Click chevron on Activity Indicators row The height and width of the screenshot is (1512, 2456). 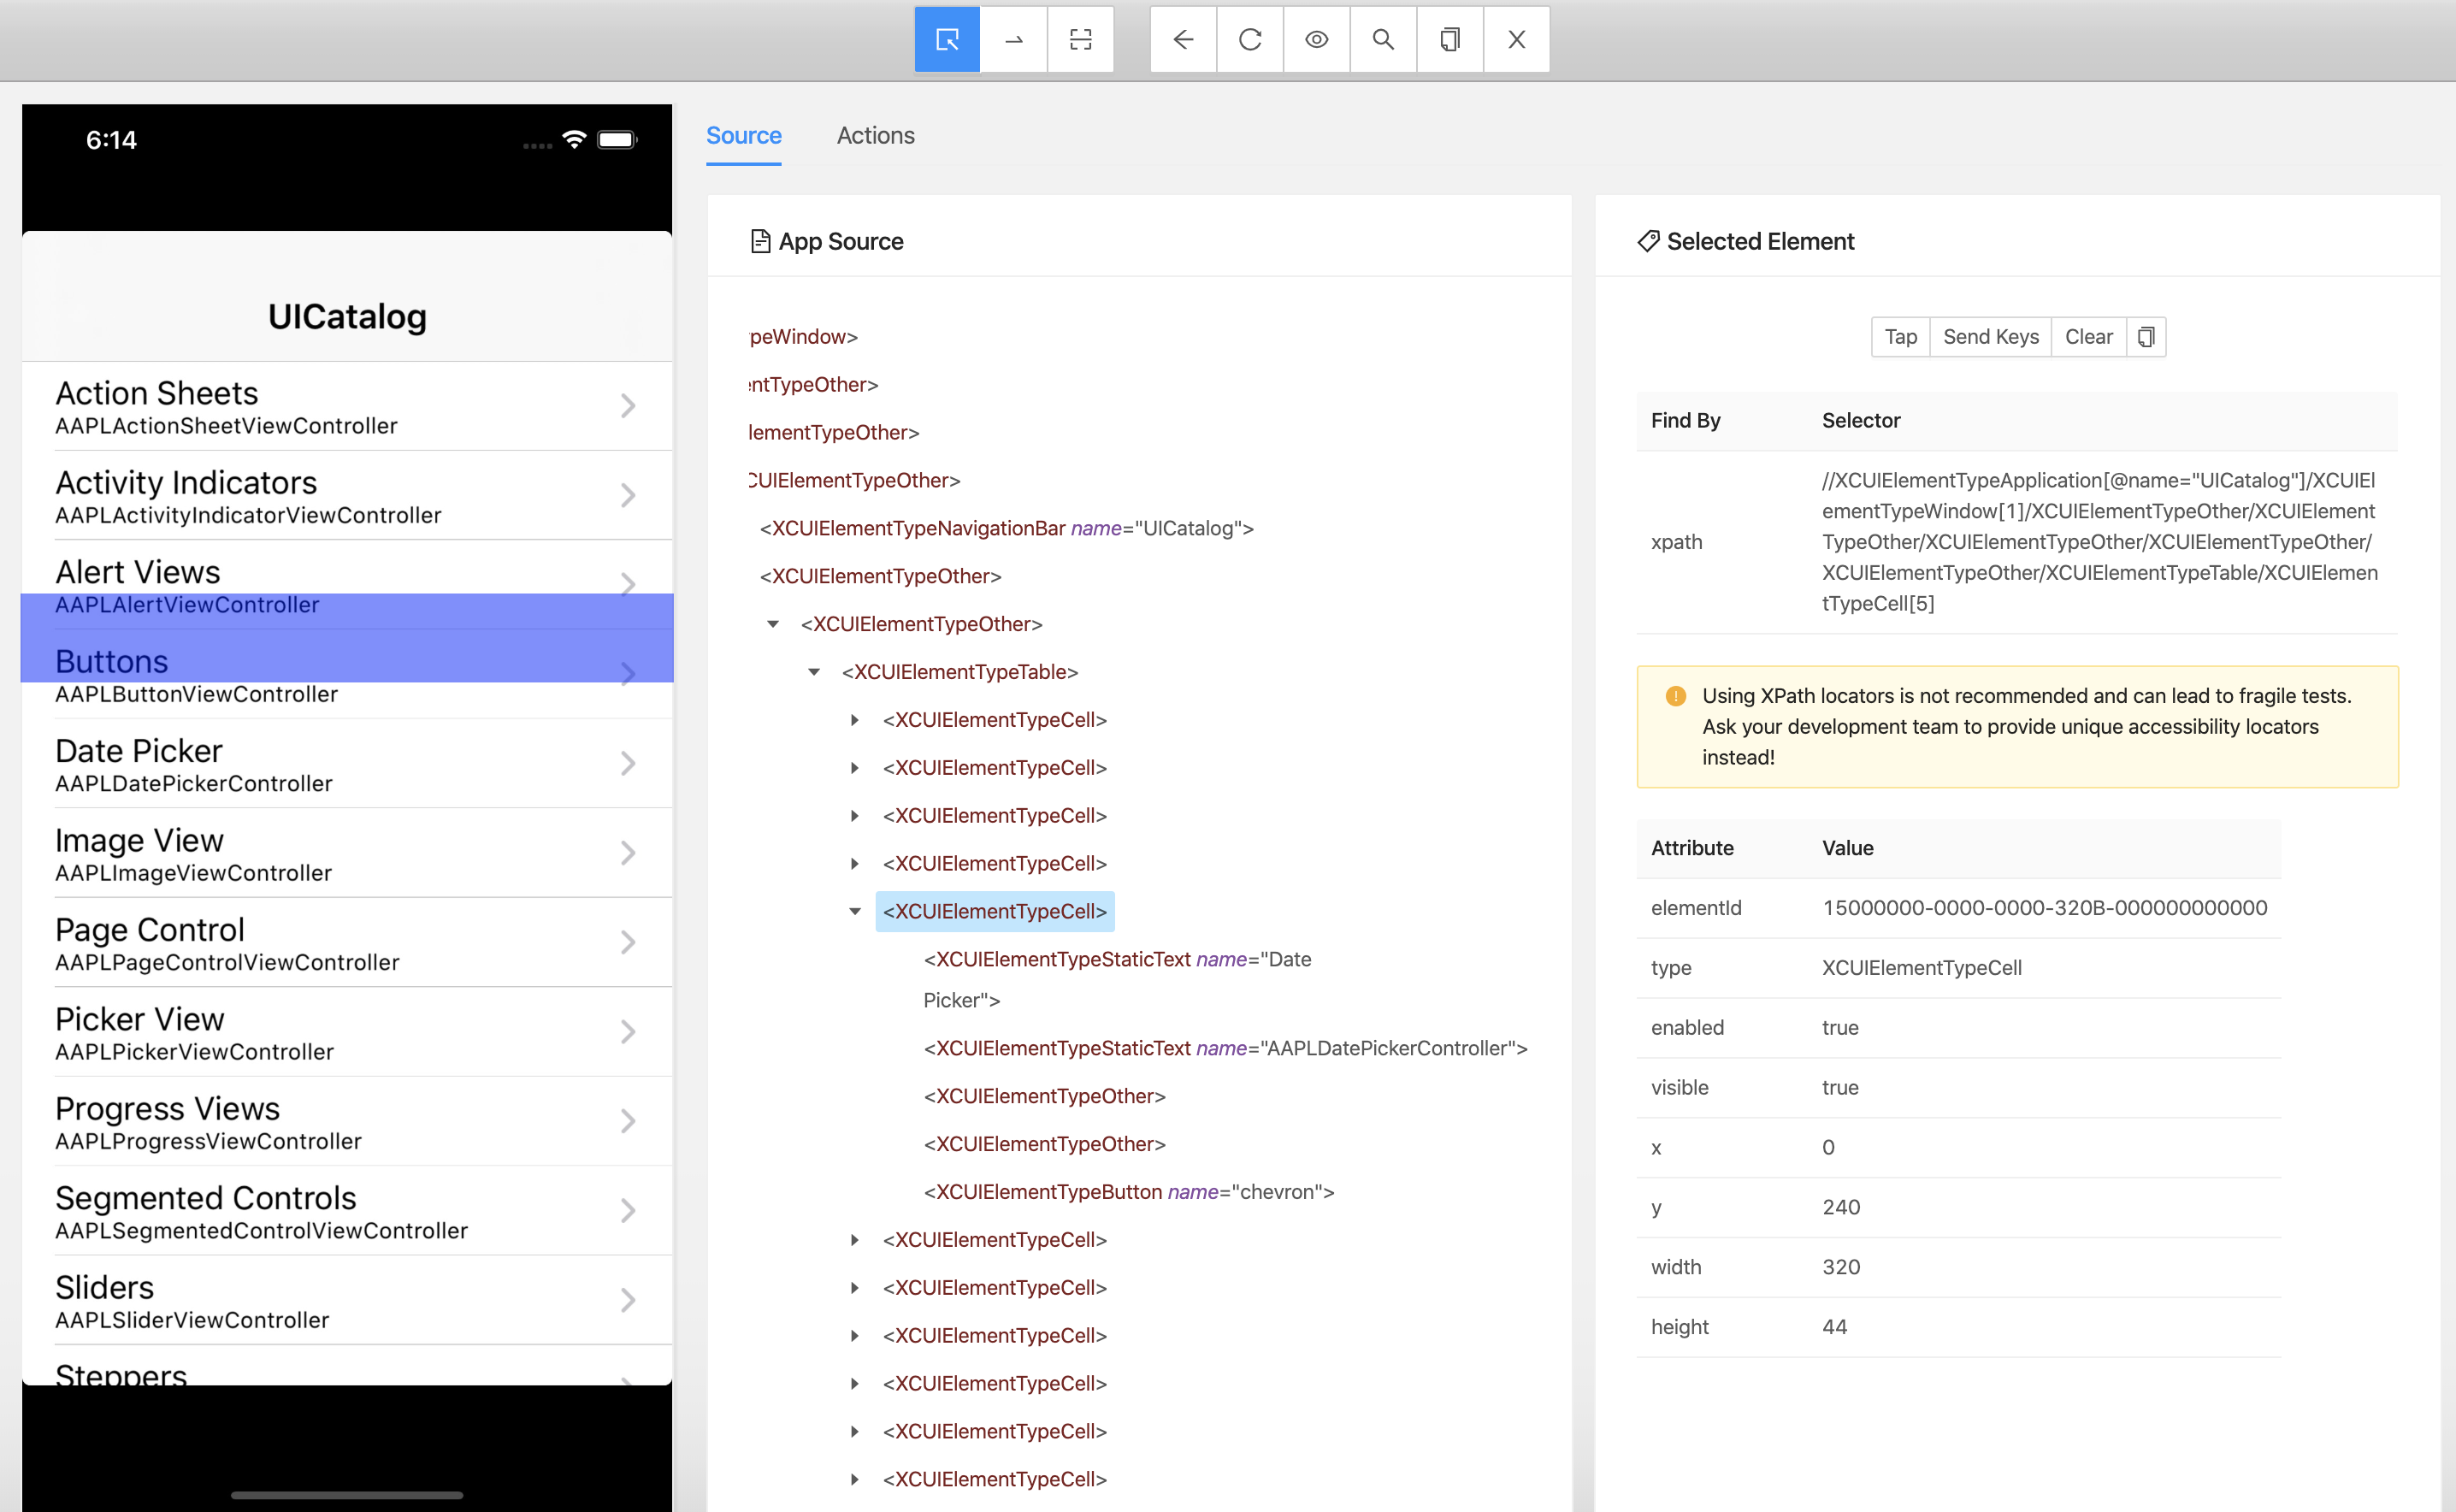(628, 496)
